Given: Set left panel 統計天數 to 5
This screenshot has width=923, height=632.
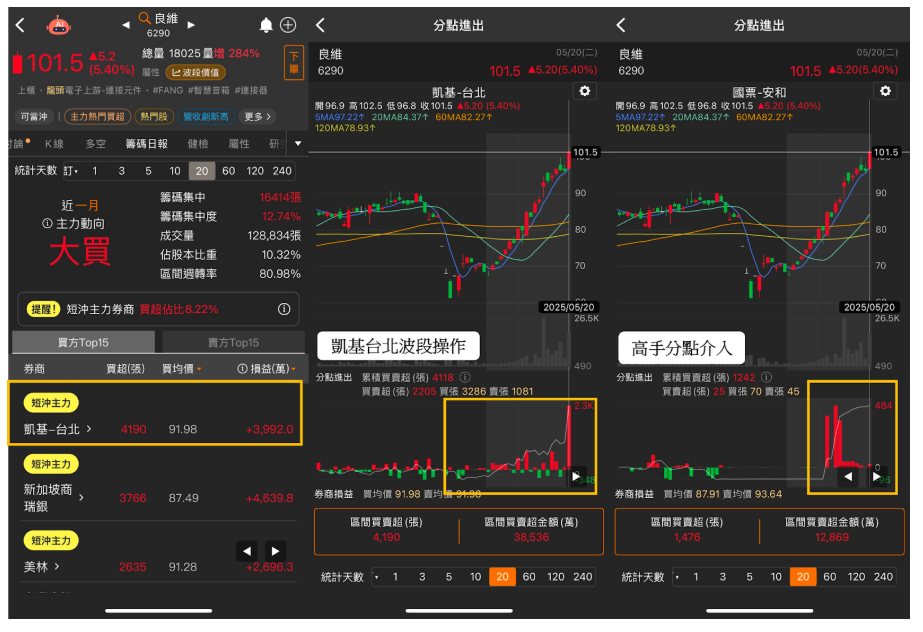Looking at the screenshot, I should coord(148,171).
